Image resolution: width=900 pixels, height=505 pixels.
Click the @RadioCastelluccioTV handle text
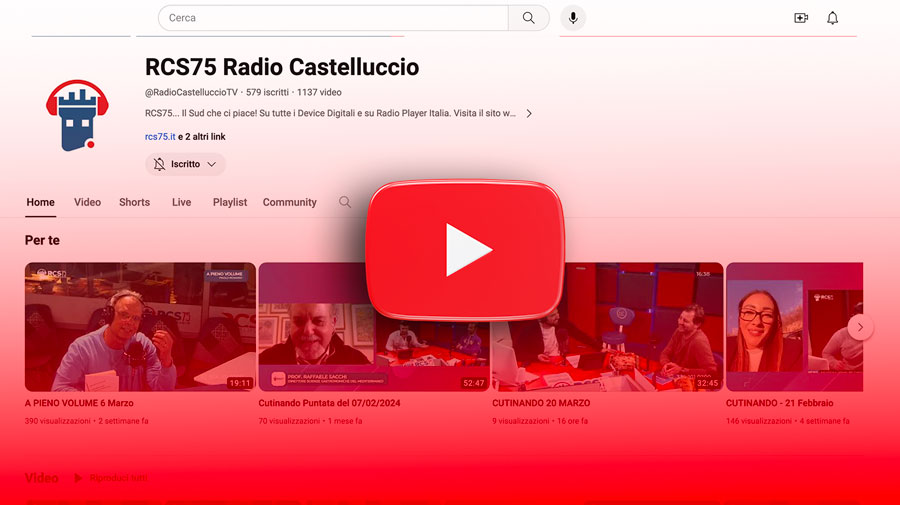pos(191,92)
